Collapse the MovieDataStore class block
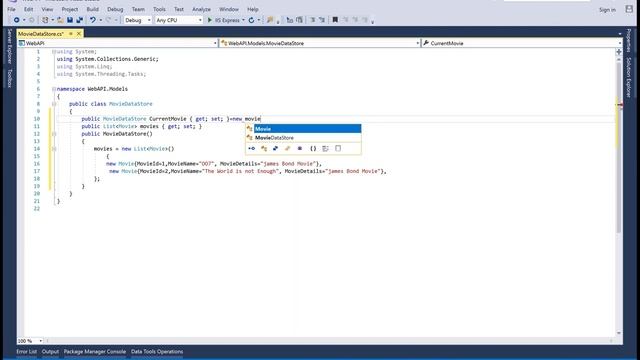Screen dimensions: 640x360 pyautogui.click(x=54, y=104)
